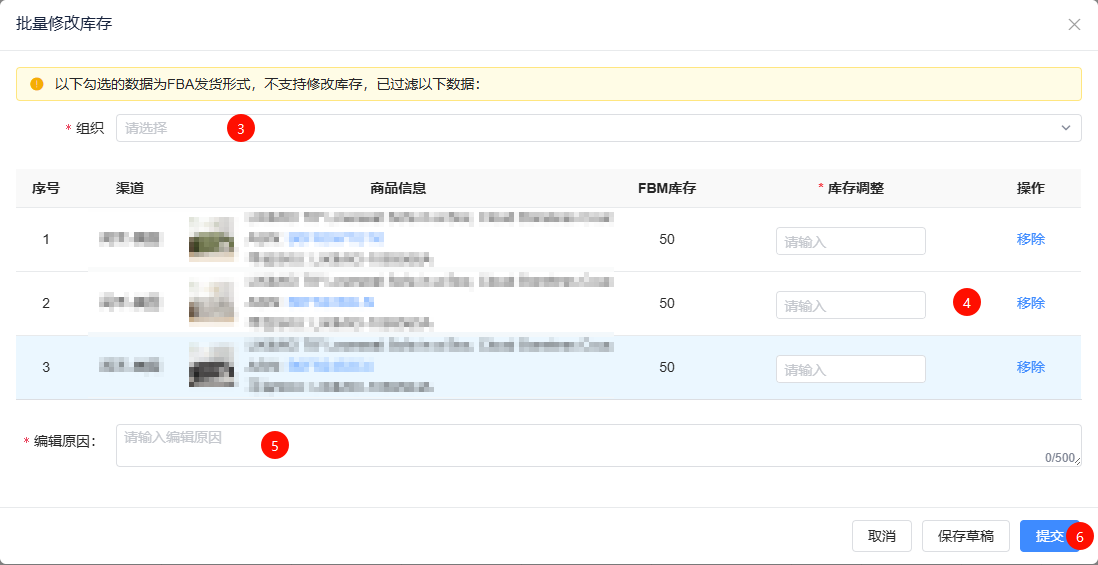This screenshot has width=1098, height=565.
Task: Open the blue product link in row 2
Action: [330, 302]
